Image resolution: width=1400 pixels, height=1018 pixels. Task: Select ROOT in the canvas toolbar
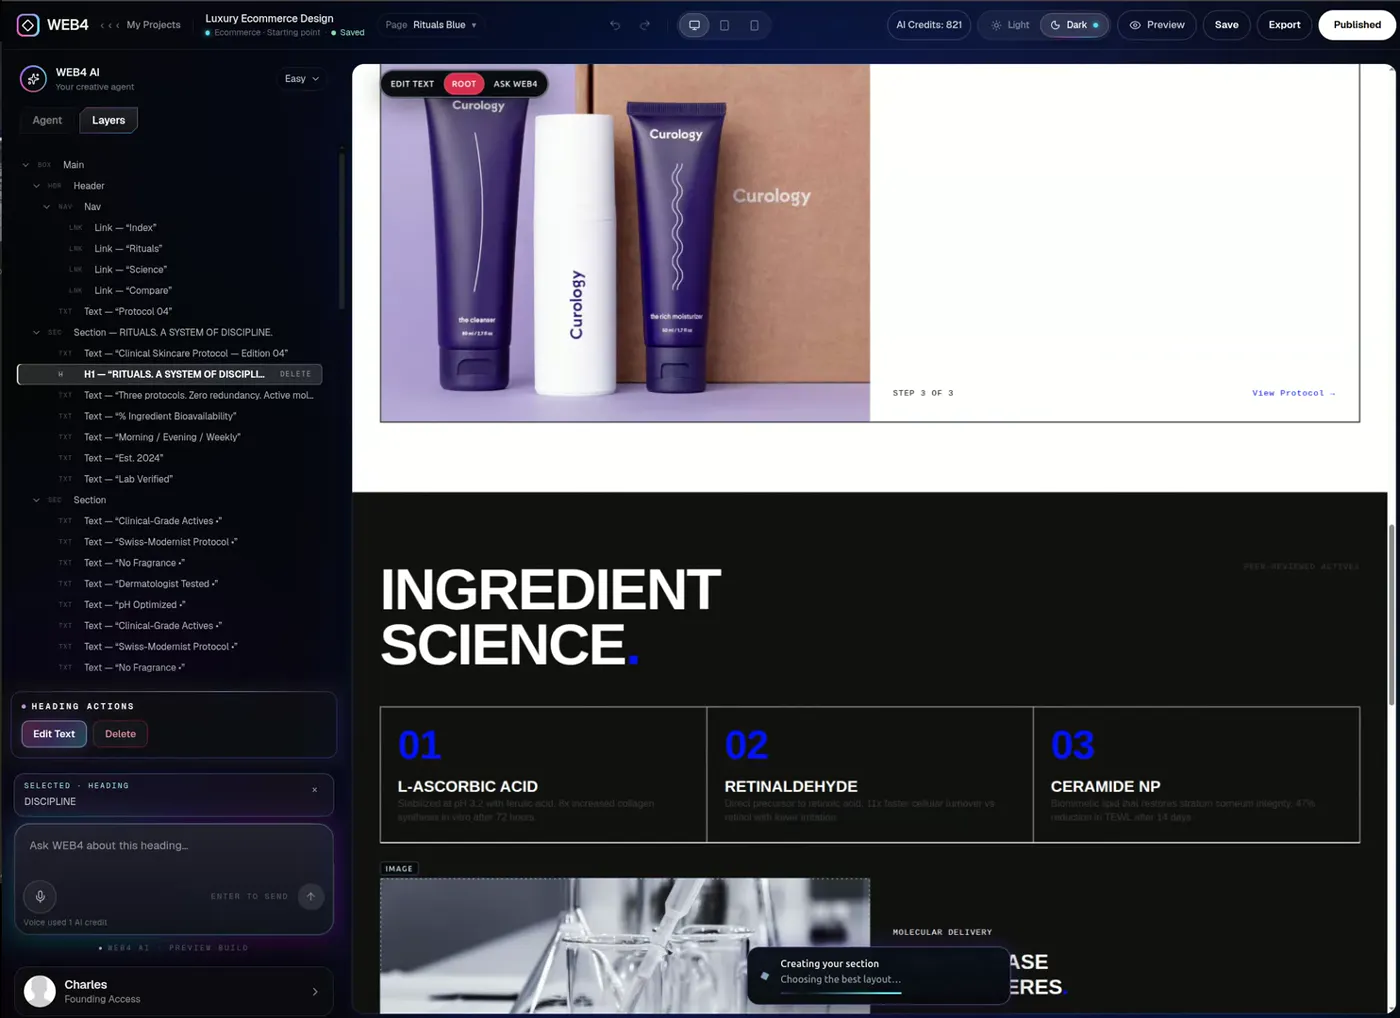pos(464,84)
